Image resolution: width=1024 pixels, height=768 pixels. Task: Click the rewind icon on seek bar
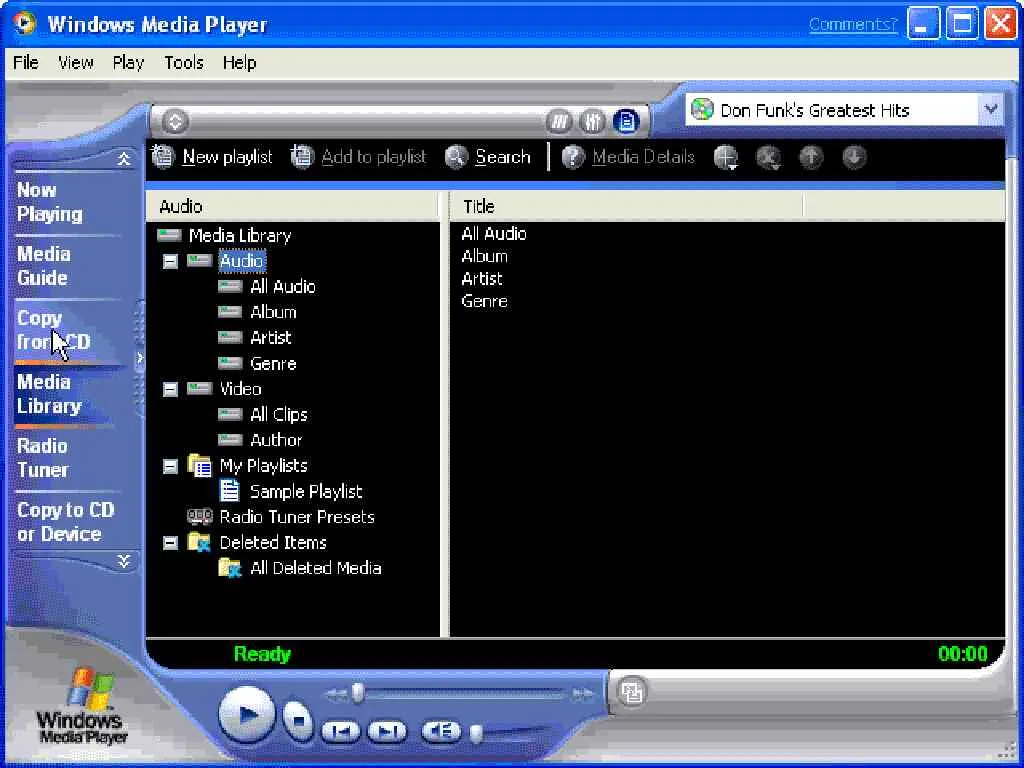coord(336,694)
